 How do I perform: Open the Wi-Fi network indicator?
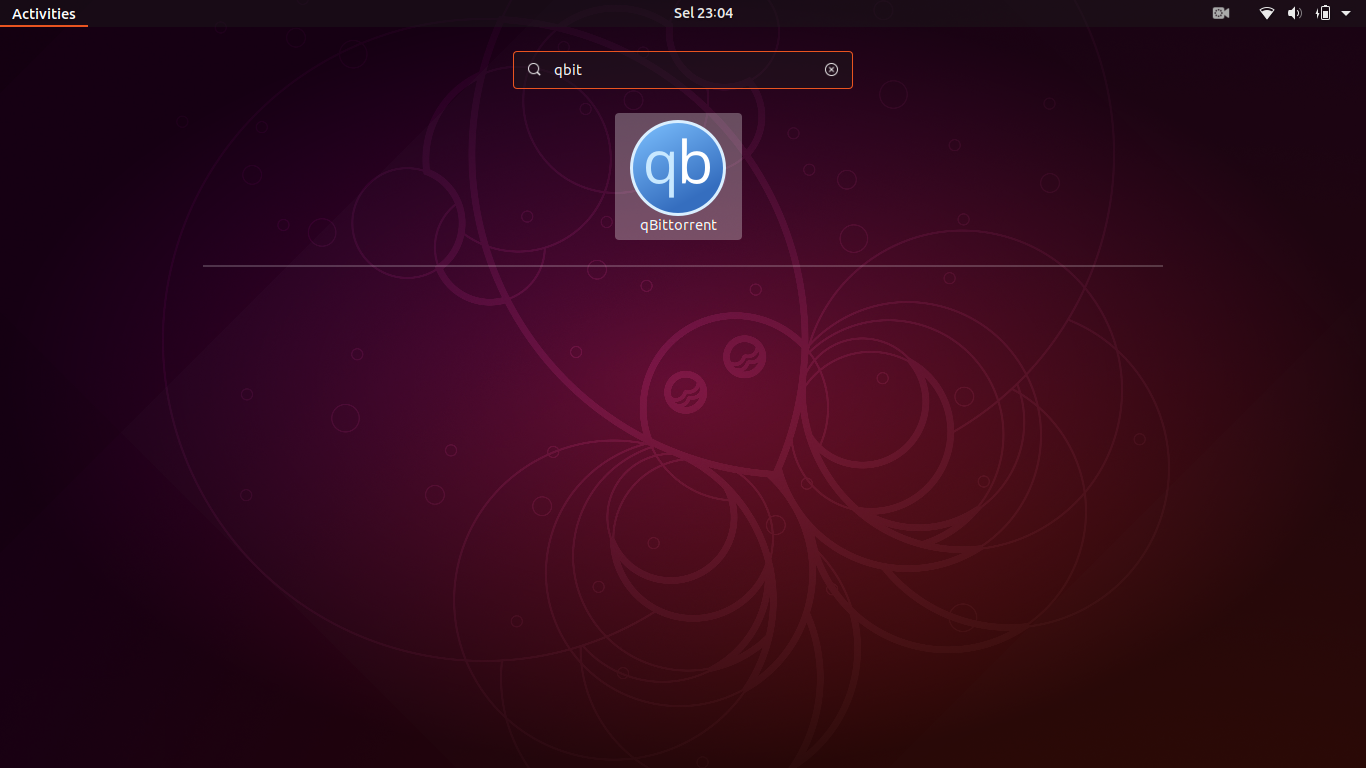(x=1267, y=13)
